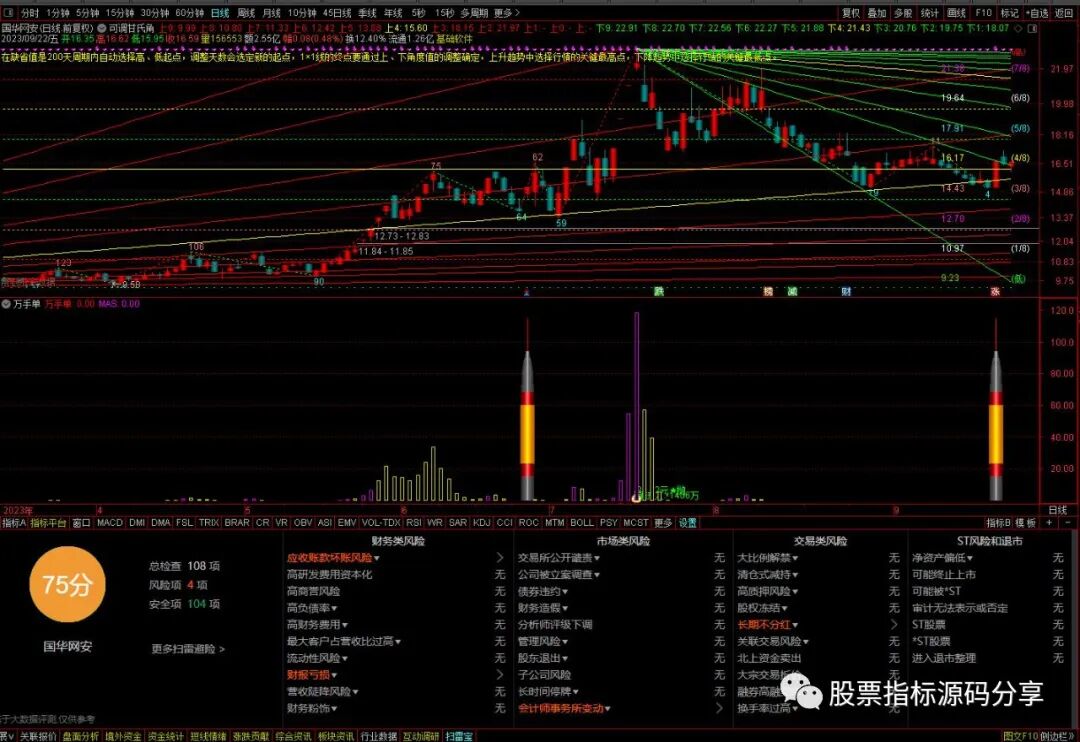Viewport: 1080px width, 742px height.
Task: Click the 日线 label at date axis right
Action: (x=1057, y=511)
